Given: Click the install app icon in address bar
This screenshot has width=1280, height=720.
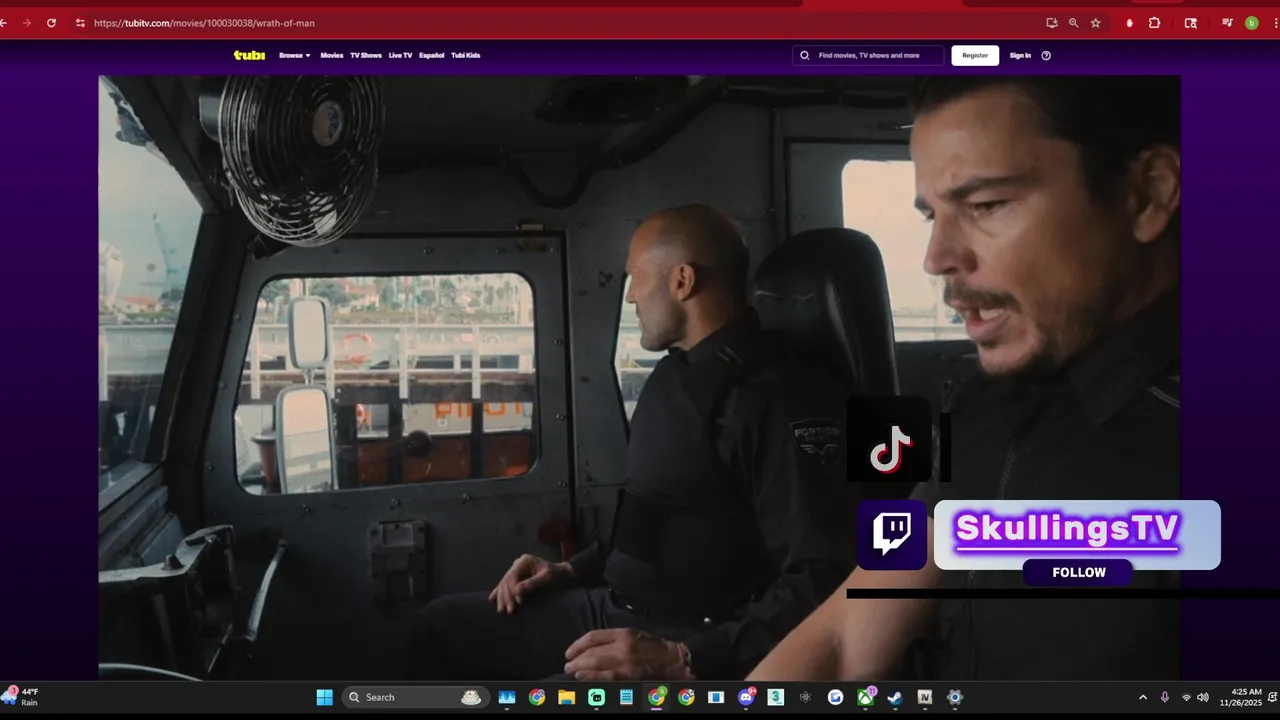Looking at the screenshot, I should coord(1052,23).
